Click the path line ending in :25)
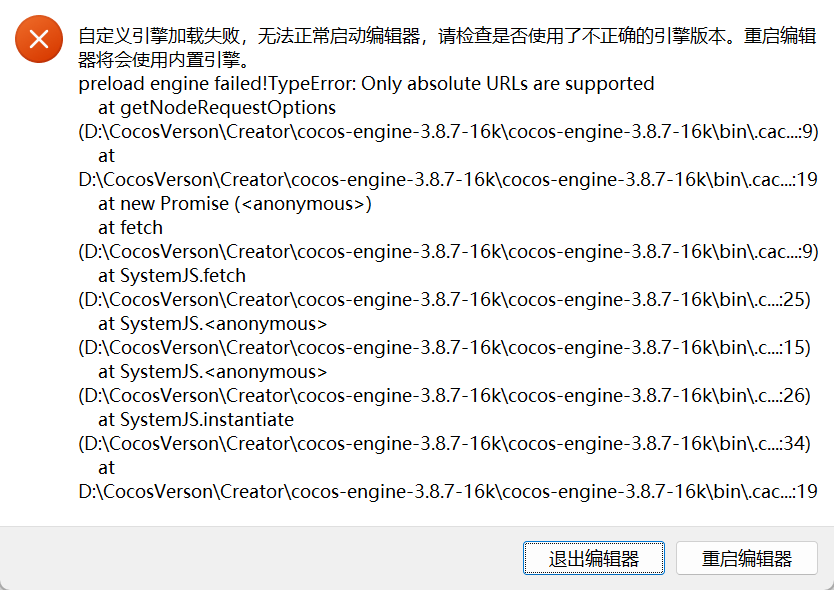This screenshot has width=834, height=590. click(448, 300)
